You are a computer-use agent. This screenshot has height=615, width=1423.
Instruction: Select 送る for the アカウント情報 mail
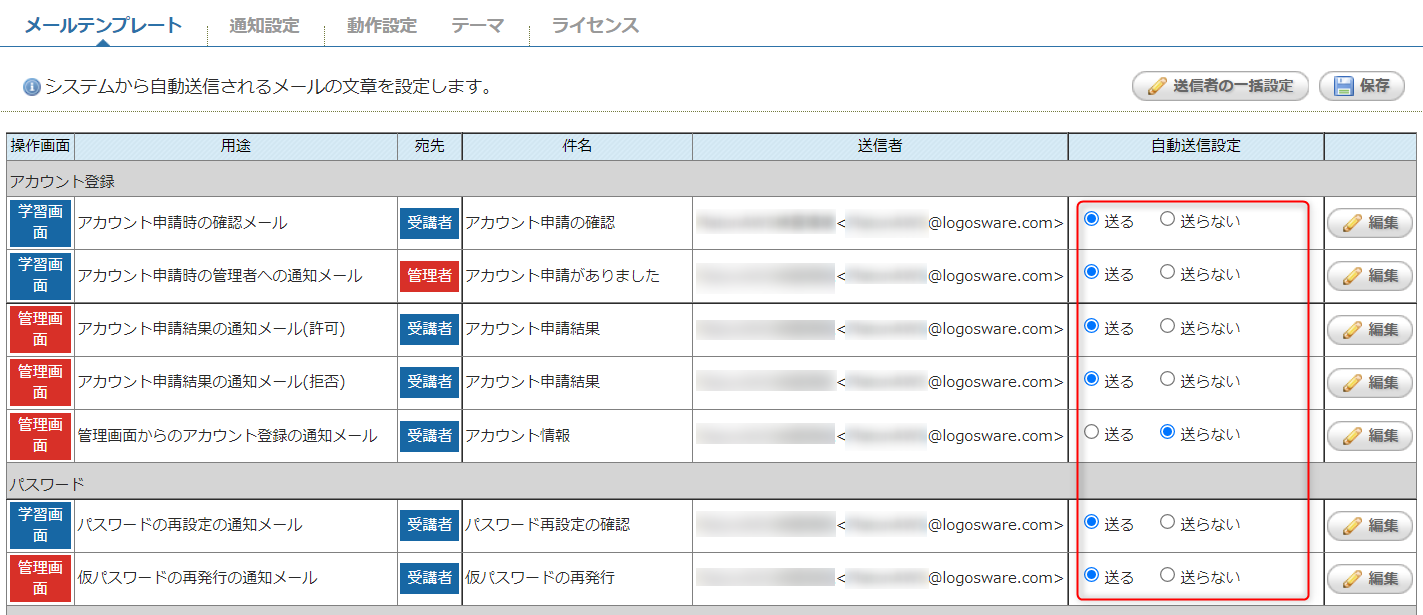pyautogui.click(x=1092, y=433)
